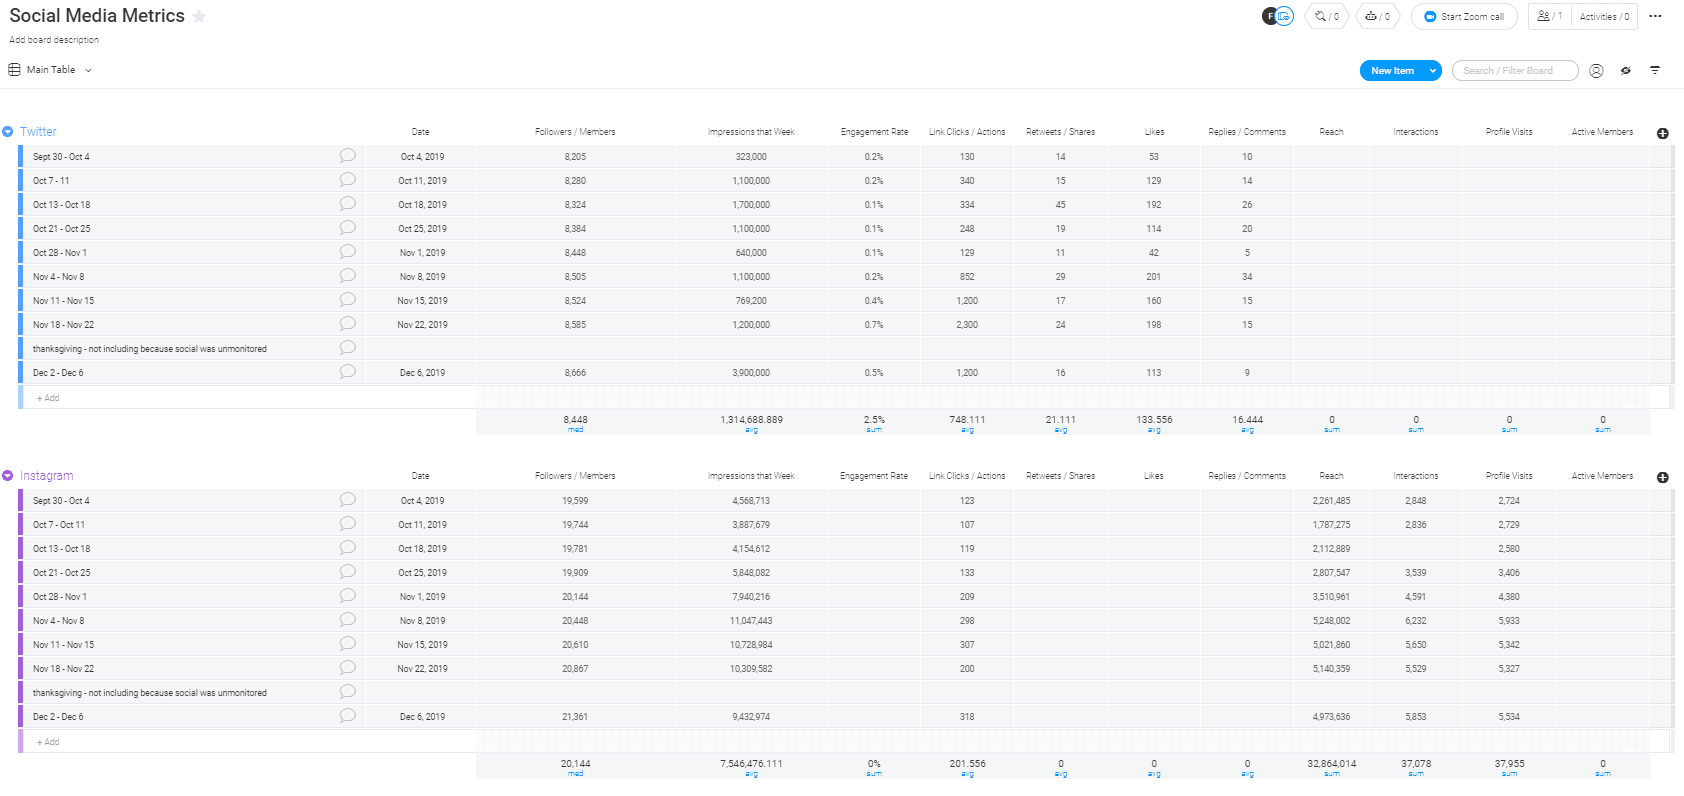Viewport: 1684px width, 796px height.
Task: Click Add board description
Action: 54,40
